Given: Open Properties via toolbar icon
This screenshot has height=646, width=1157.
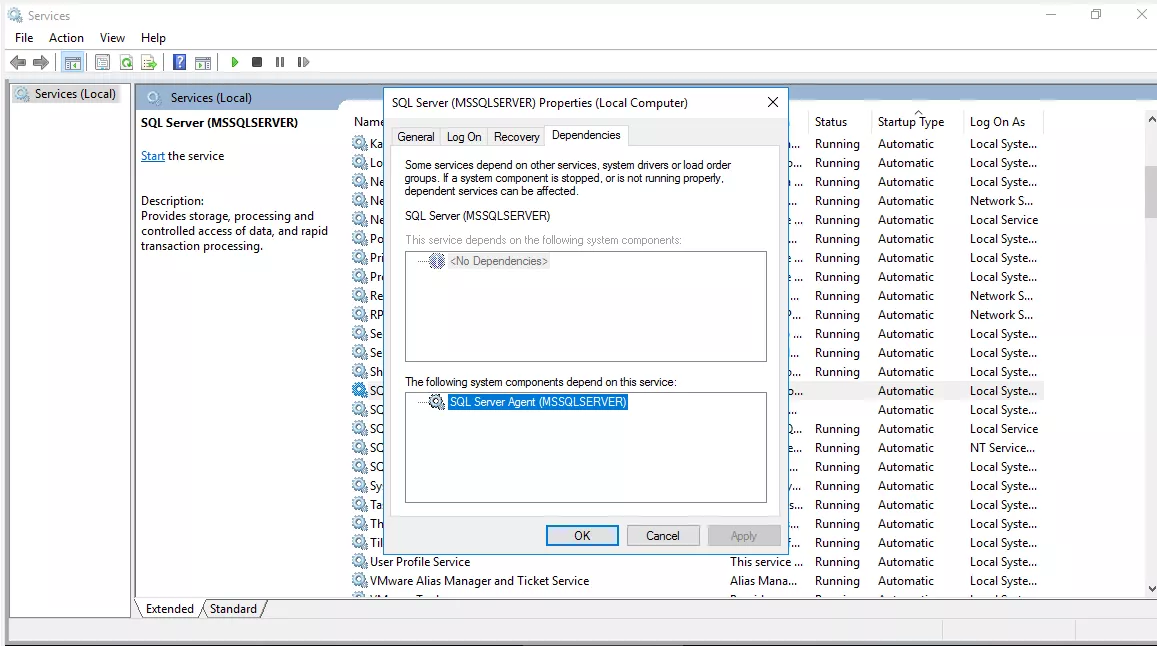Looking at the screenshot, I should point(103,63).
